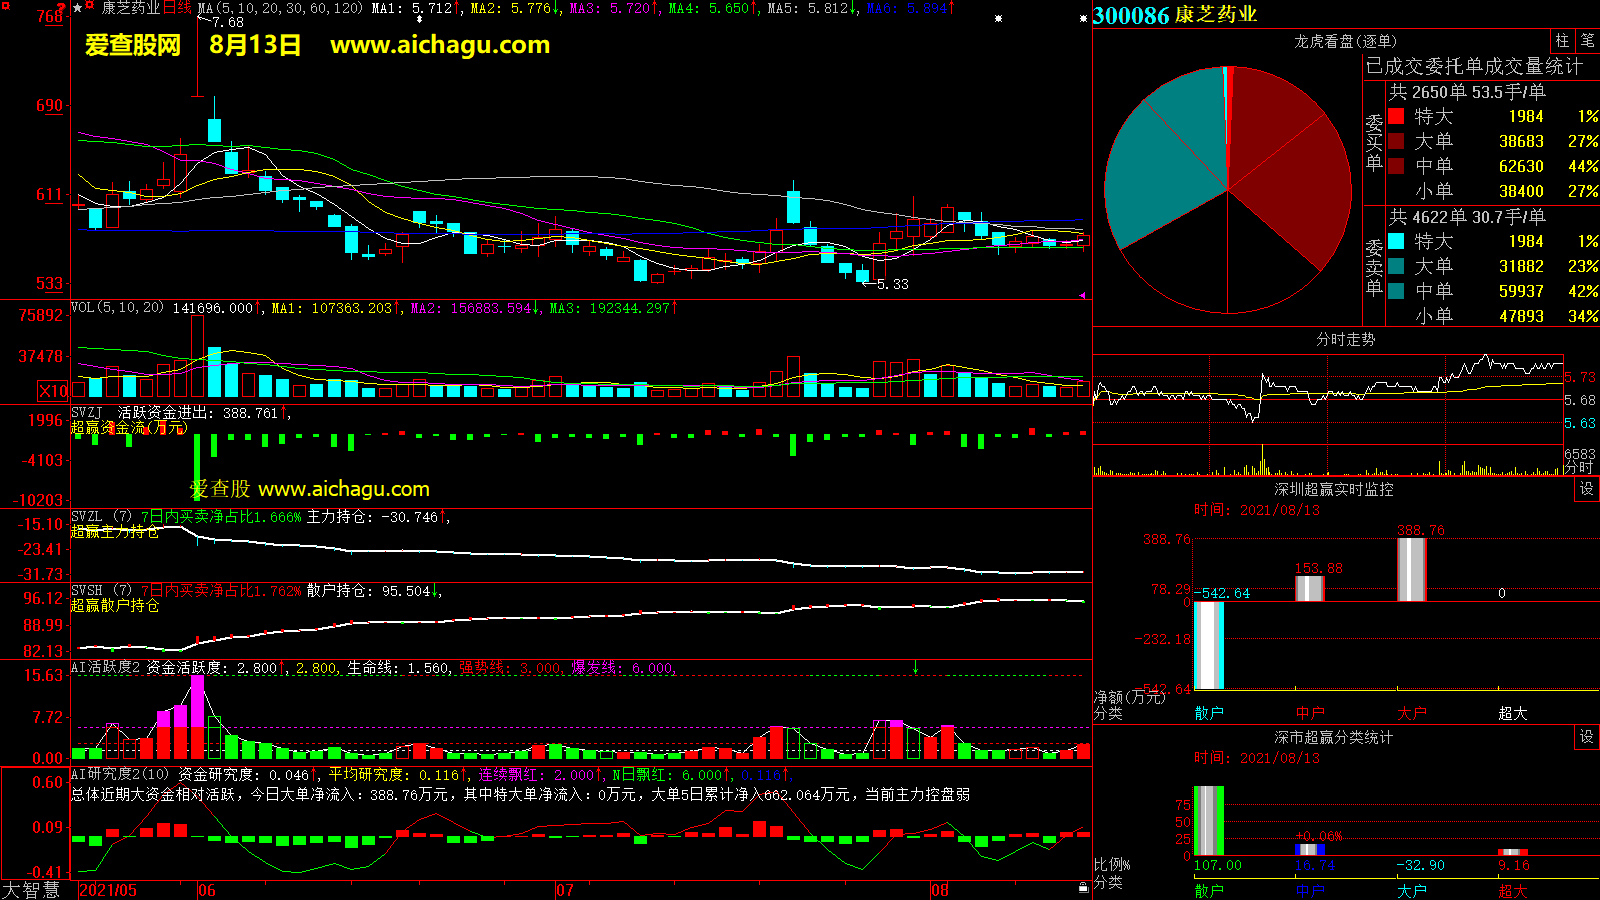The height and width of the screenshot is (900, 1600).
Task: Click the 大智慧 logo at bottom-left
Action: pos(32,890)
